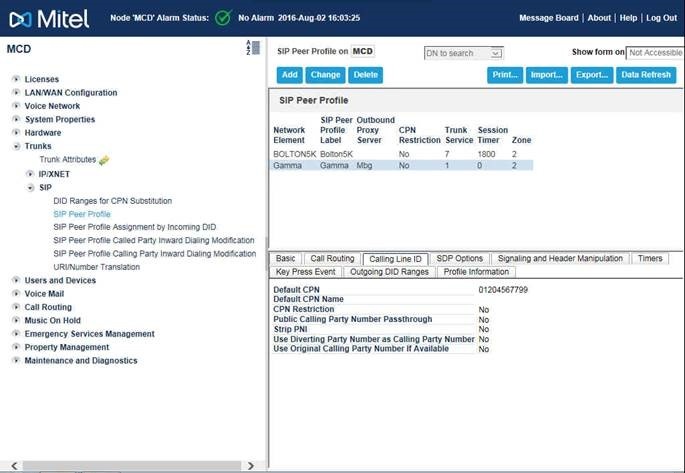Expand the Hardware node

click(16, 132)
